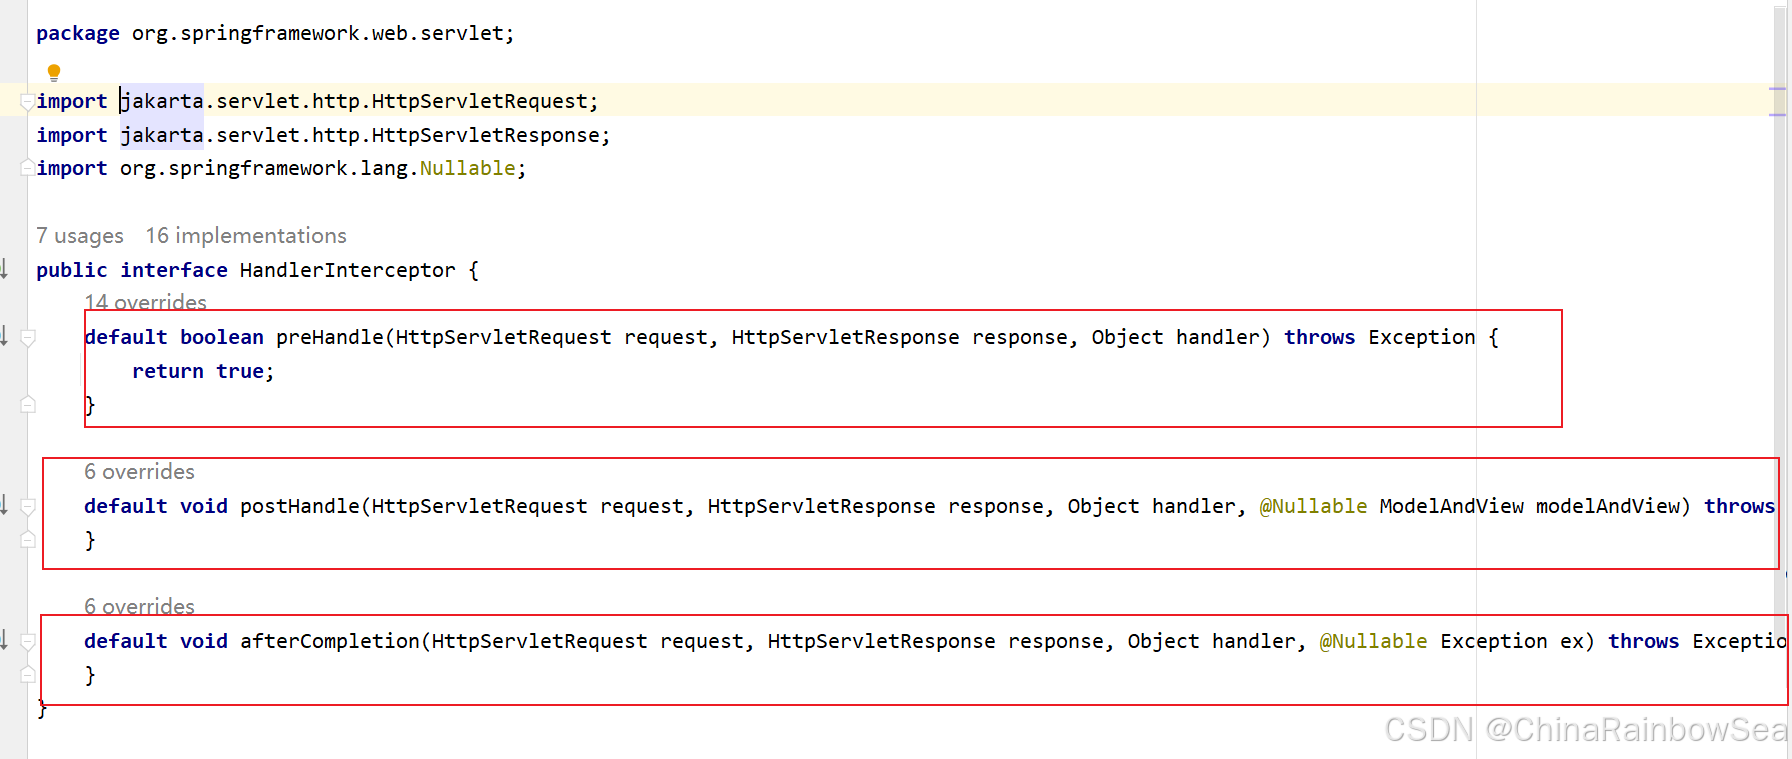This screenshot has width=1792, height=759.
Task: Open the 16 implementations hint
Action: click(246, 236)
